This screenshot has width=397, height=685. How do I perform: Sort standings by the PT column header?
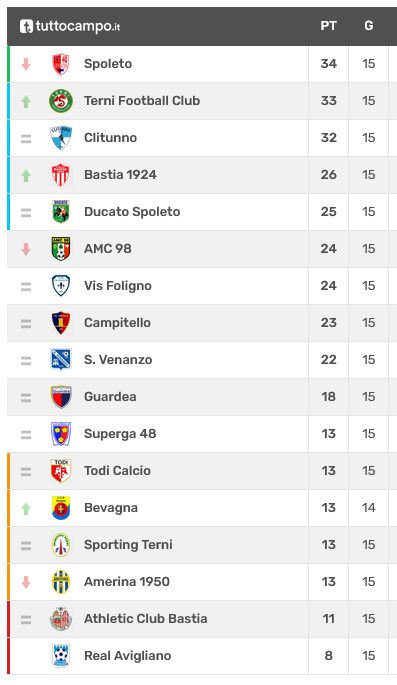(328, 26)
